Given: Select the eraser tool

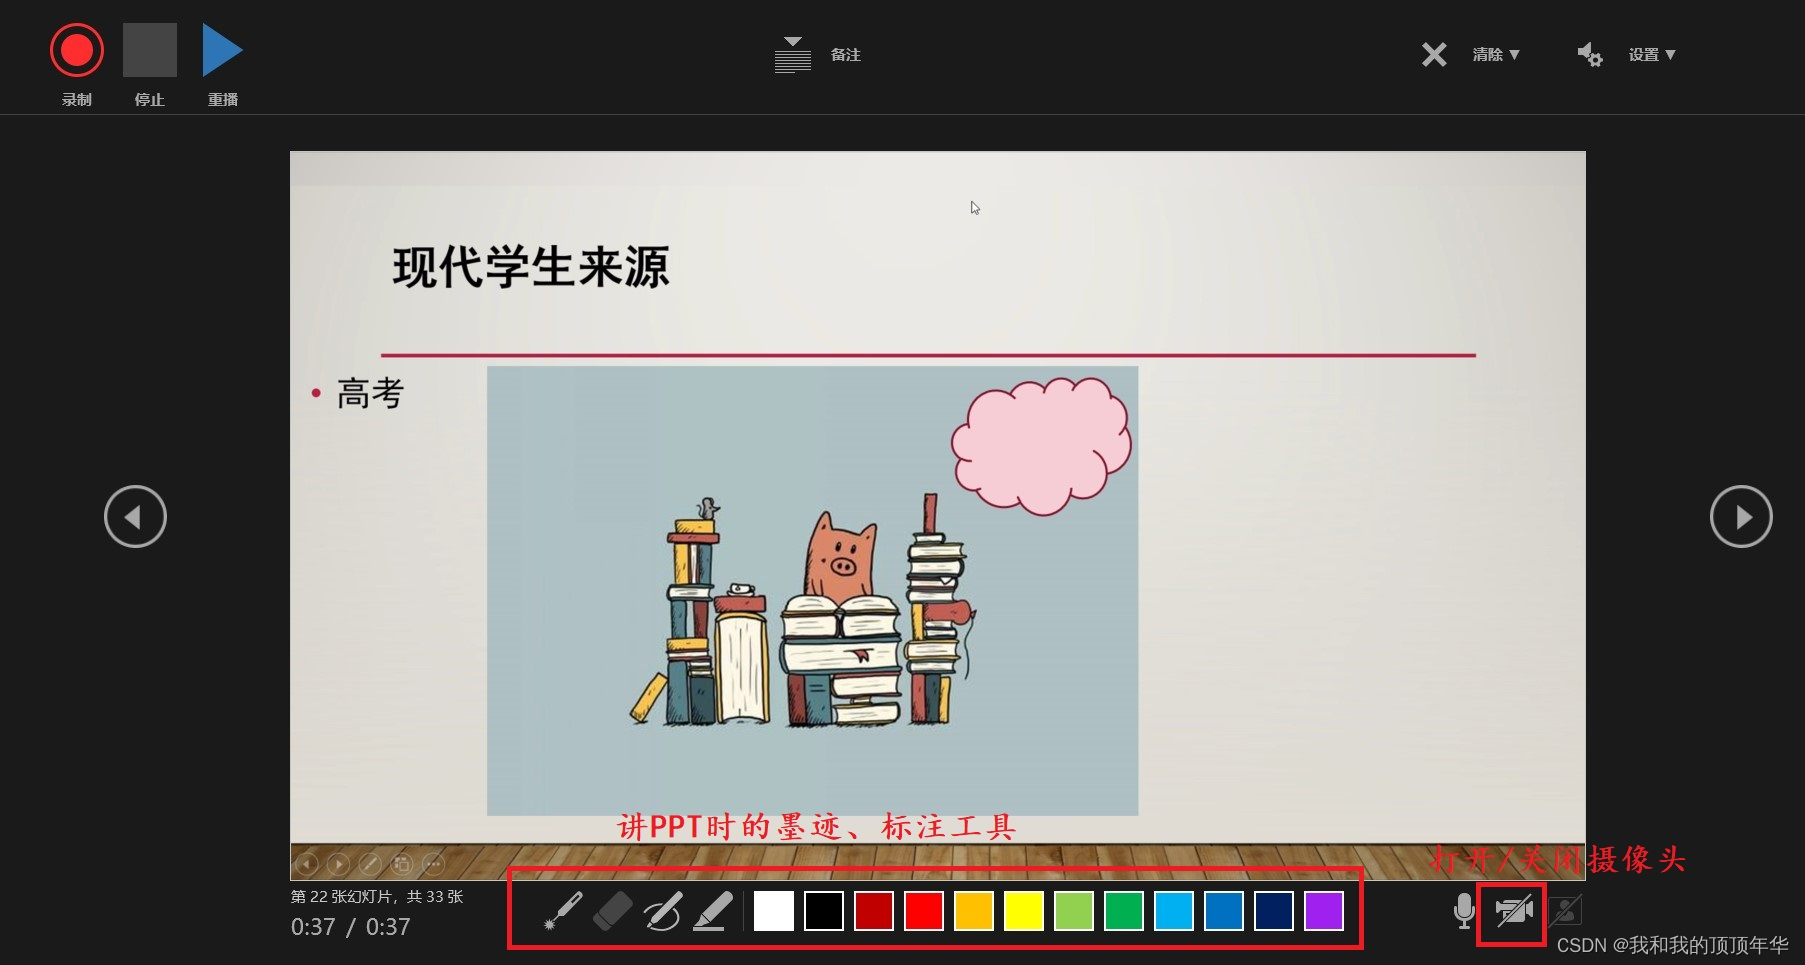Looking at the screenshot, I should 613,911.
